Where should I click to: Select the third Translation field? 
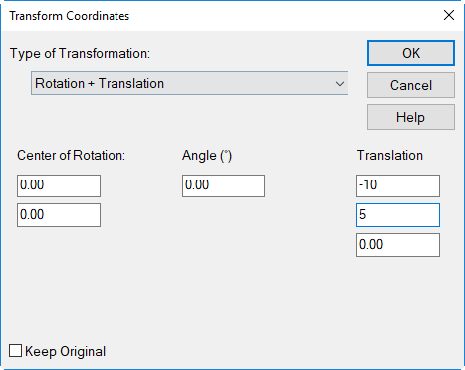[398, 245]
